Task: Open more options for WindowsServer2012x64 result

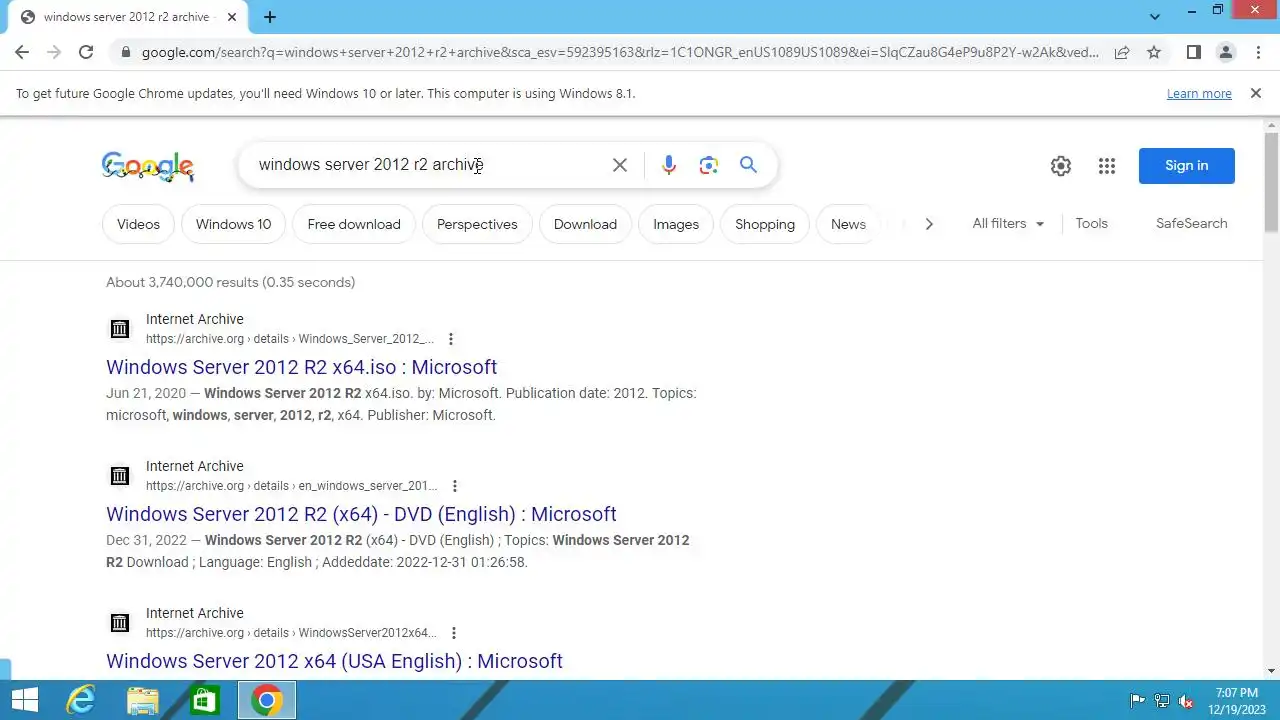Action: point(454,633)
